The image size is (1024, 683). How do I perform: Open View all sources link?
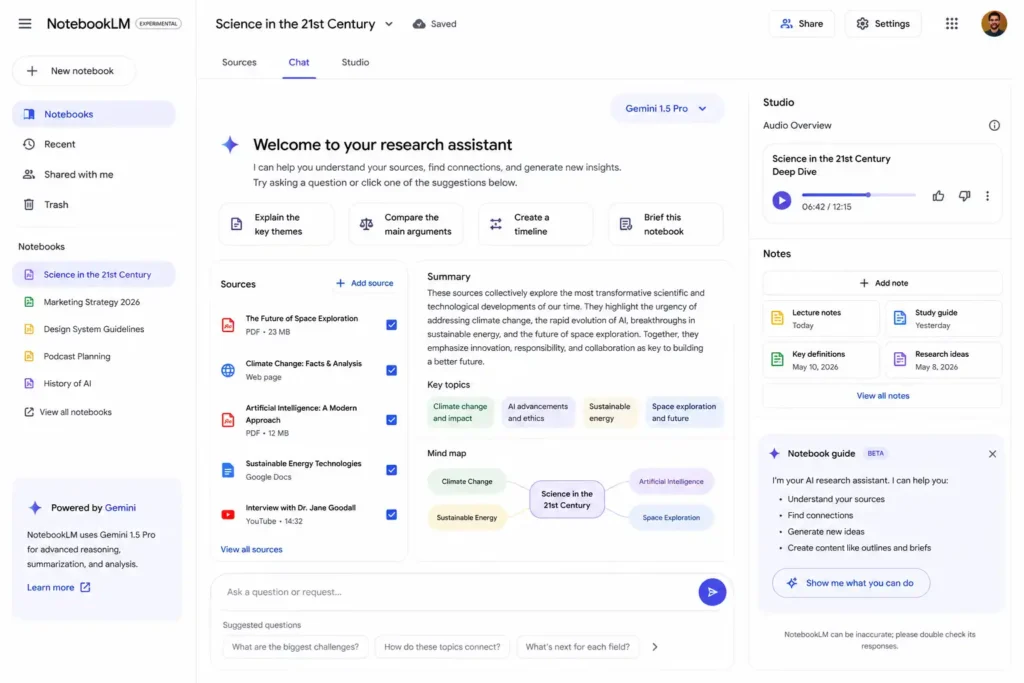251,550
